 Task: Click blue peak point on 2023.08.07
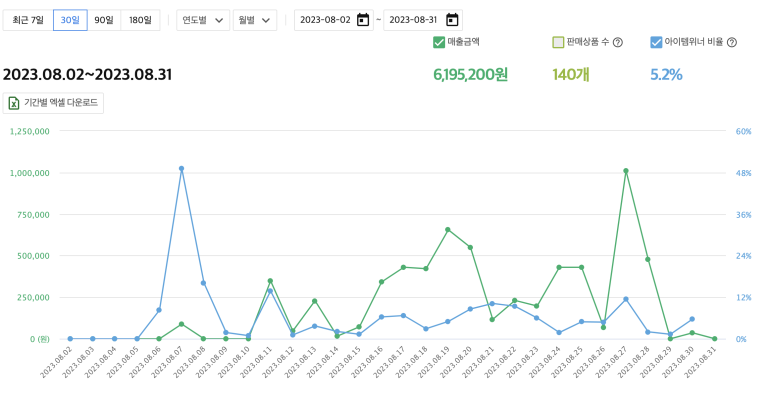pos(181,169)
